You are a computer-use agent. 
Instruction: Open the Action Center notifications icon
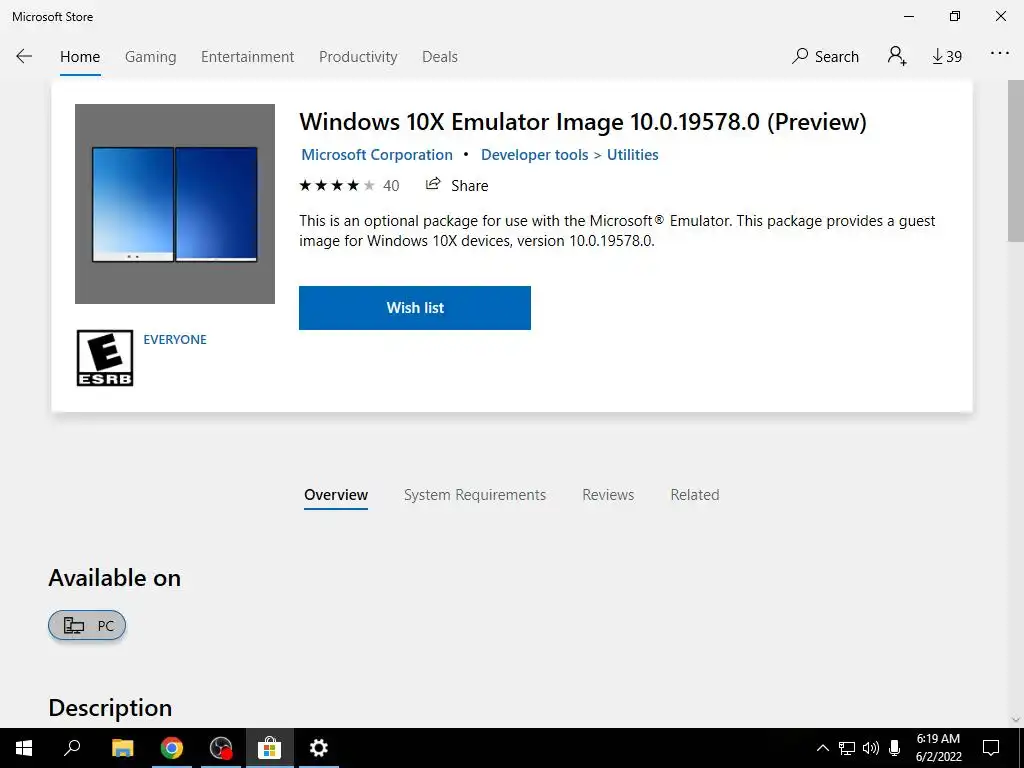click(x=991, y=748)
